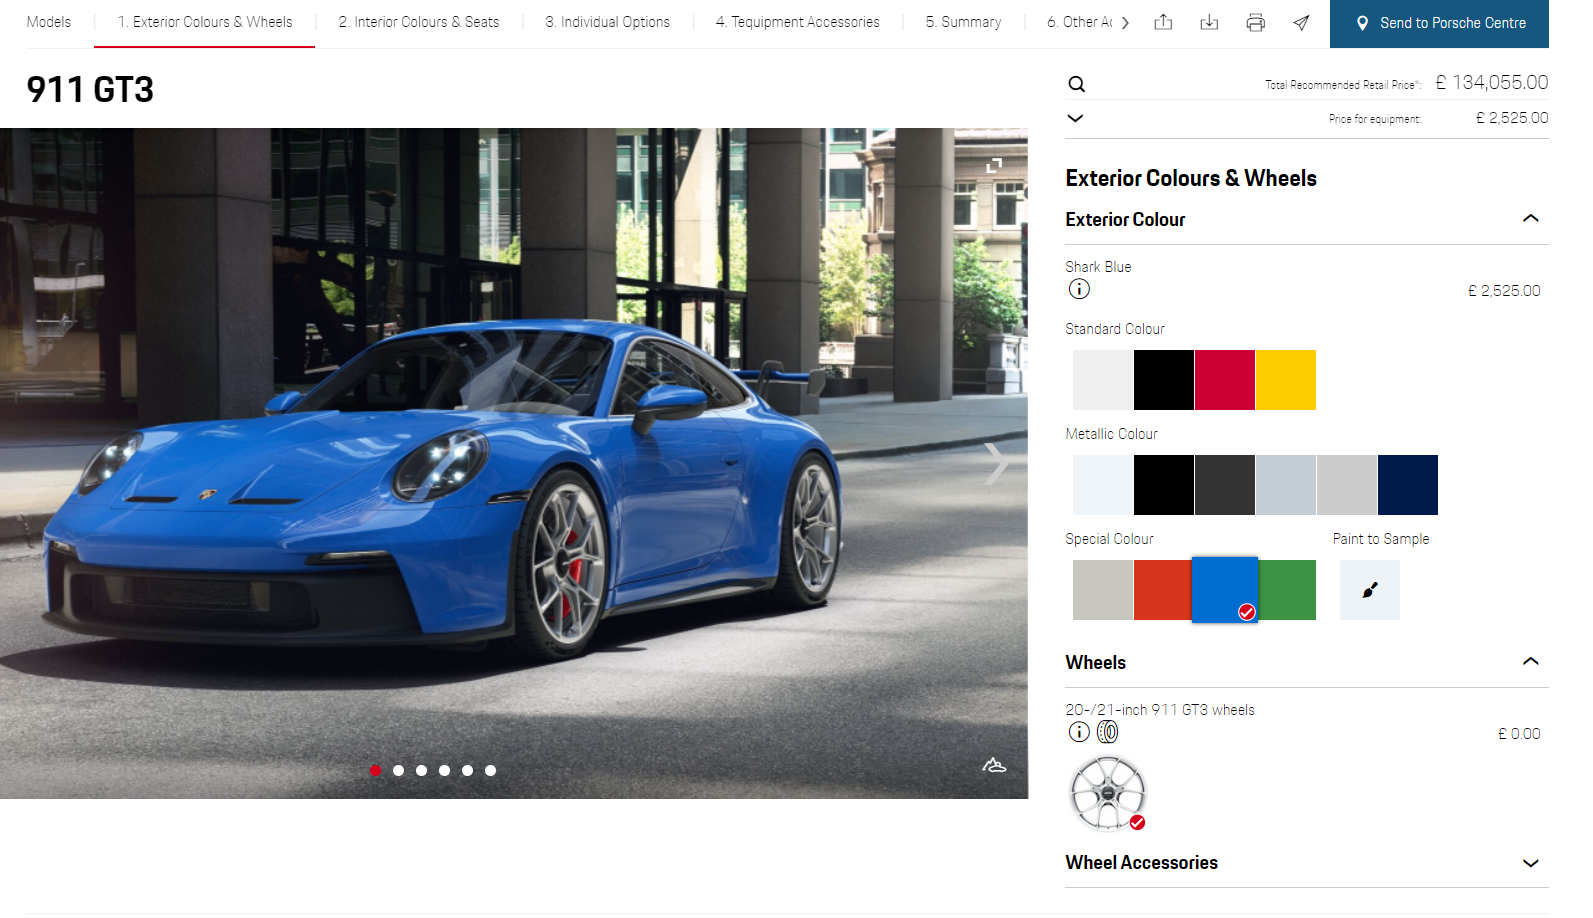The image size is (1593, 918).
Task: Select the 911 GT3 wheel thumbnail
Action: (1108, 794)
